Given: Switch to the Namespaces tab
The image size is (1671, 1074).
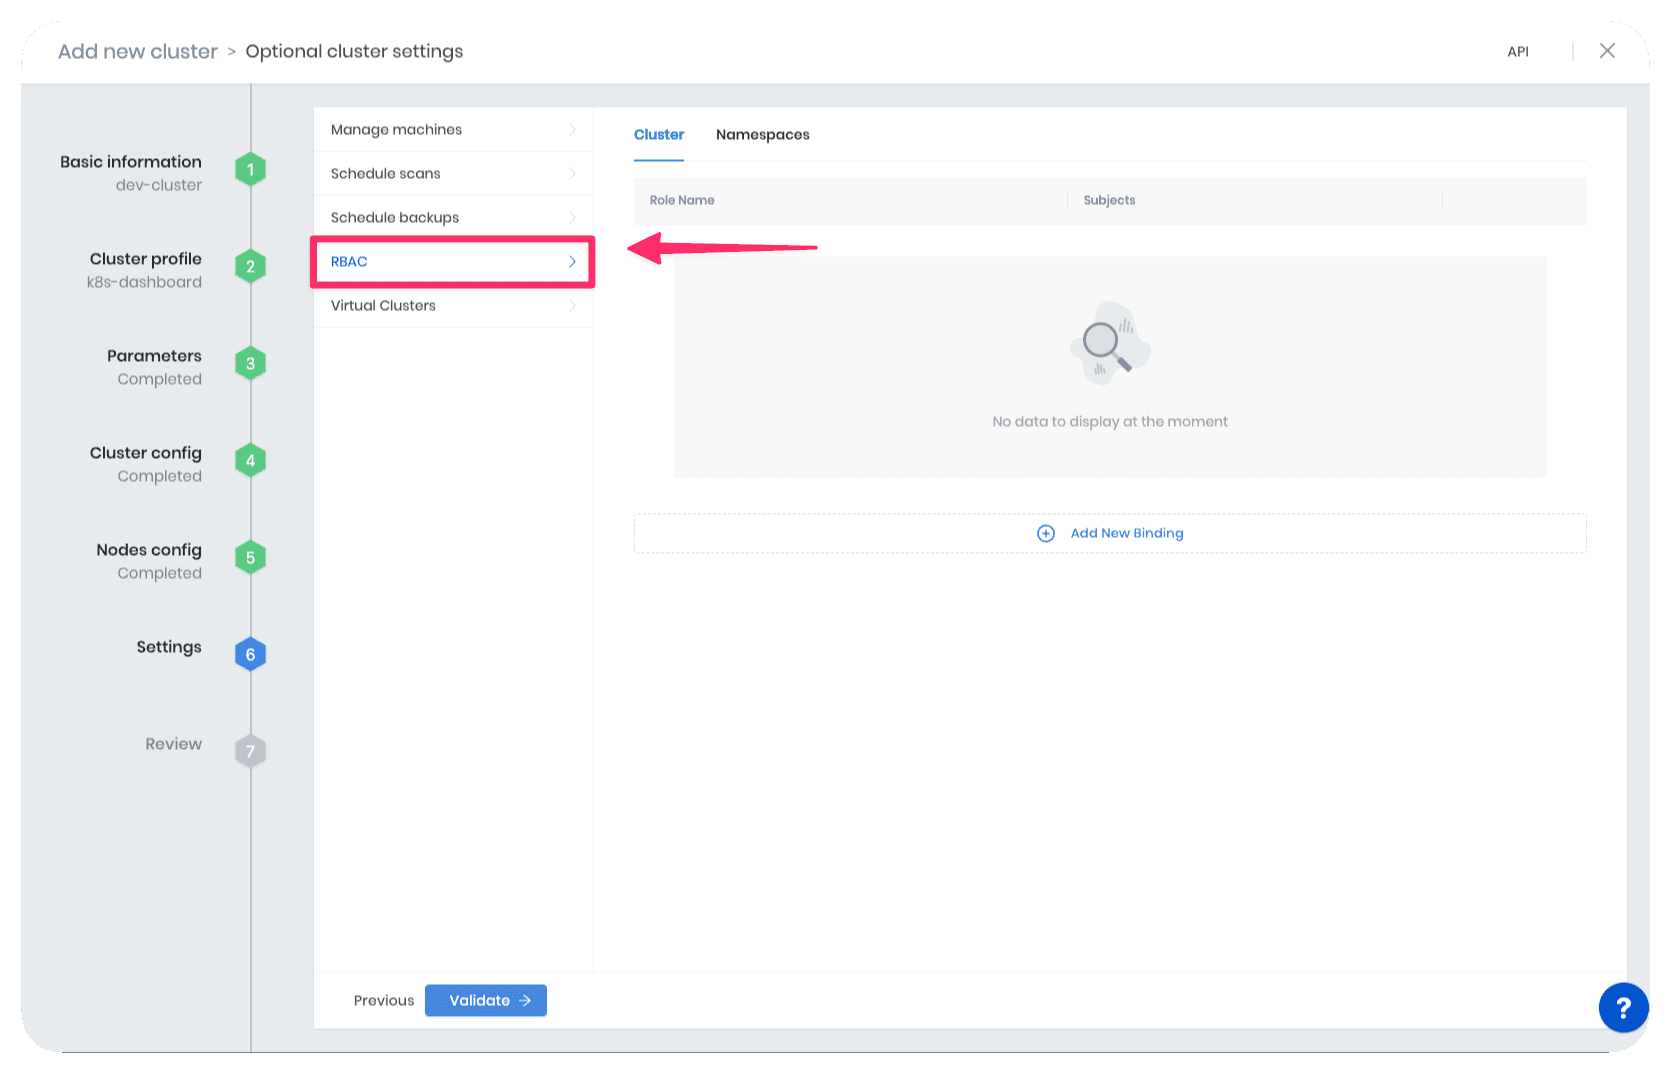Looking at the screenshot, I should pos(763,134).
